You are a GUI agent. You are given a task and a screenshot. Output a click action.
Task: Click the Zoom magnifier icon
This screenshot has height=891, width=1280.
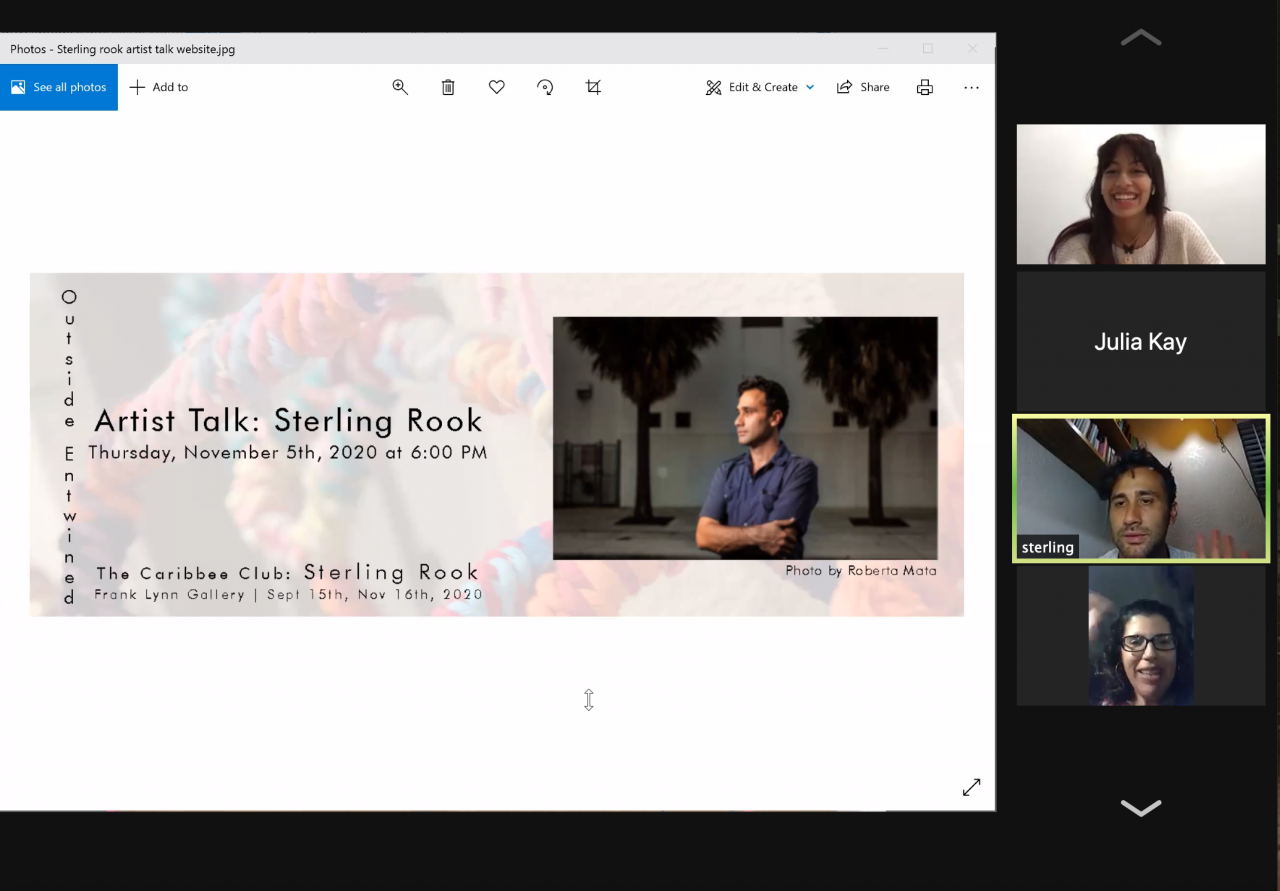[x=400, y=87]
